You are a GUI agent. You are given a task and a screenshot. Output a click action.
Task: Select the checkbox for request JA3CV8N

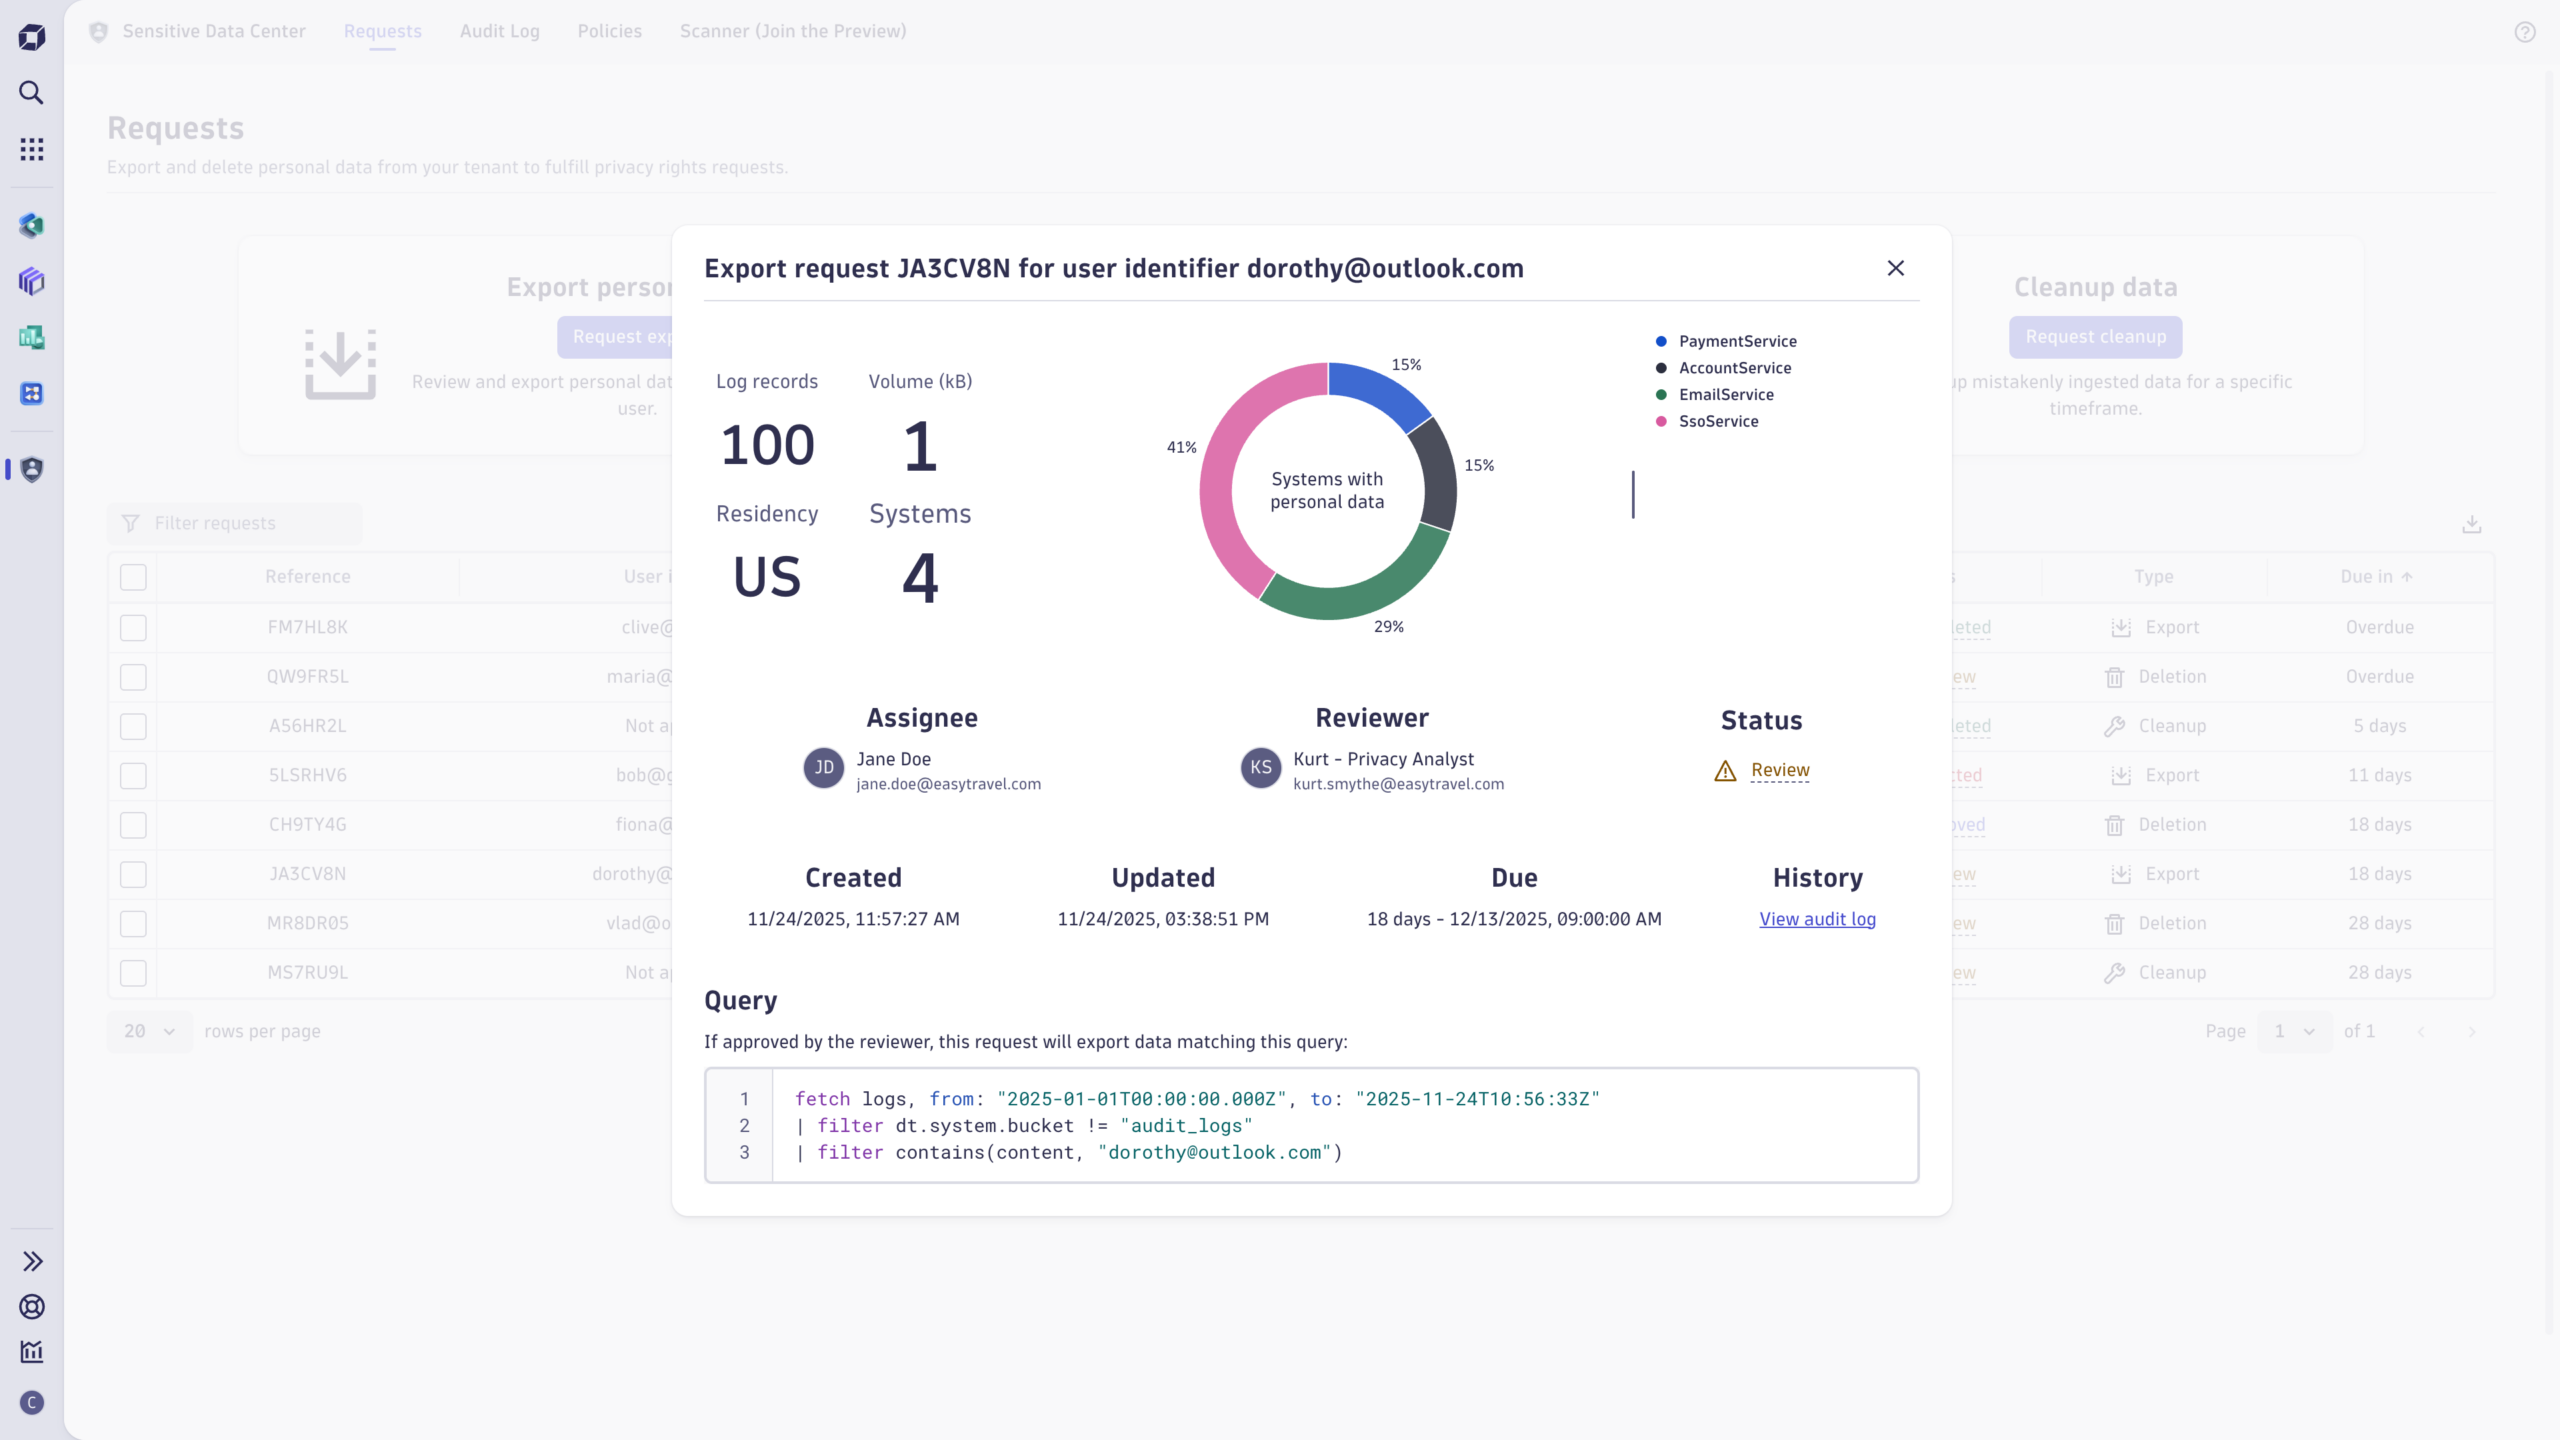[x=133, y=874]
